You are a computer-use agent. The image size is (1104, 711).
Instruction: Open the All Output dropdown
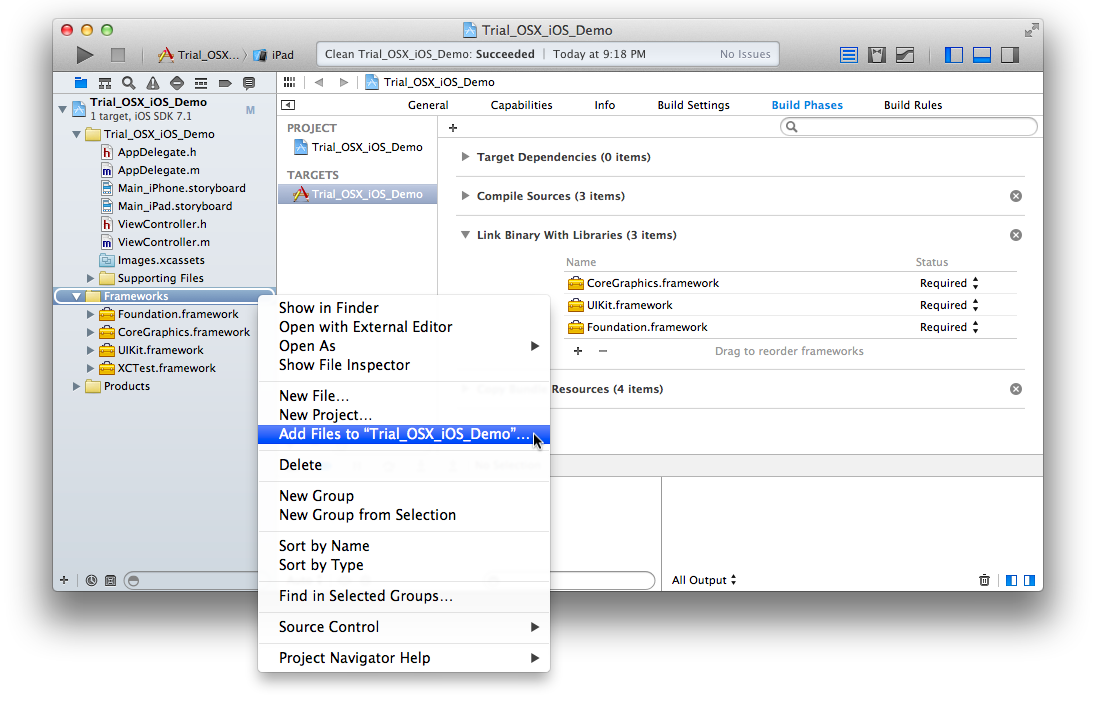point(704,580)
